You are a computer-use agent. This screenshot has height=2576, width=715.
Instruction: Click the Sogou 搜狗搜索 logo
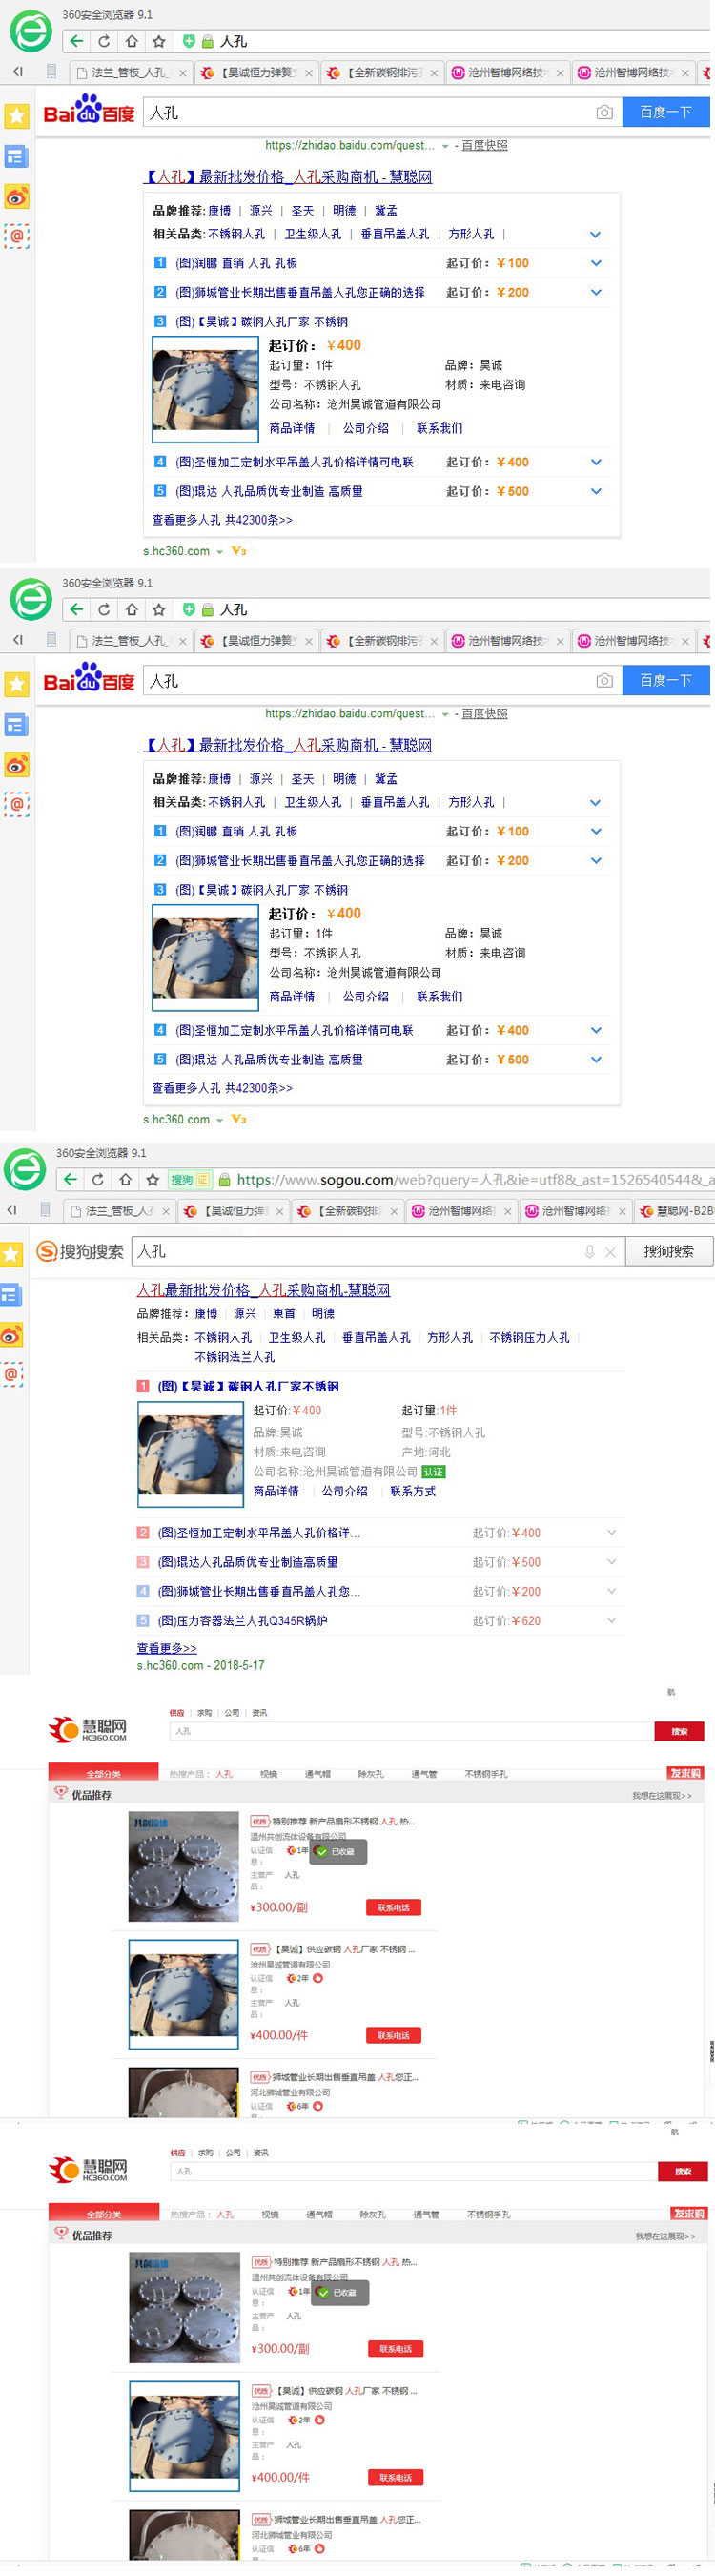tap(80, 1251)
